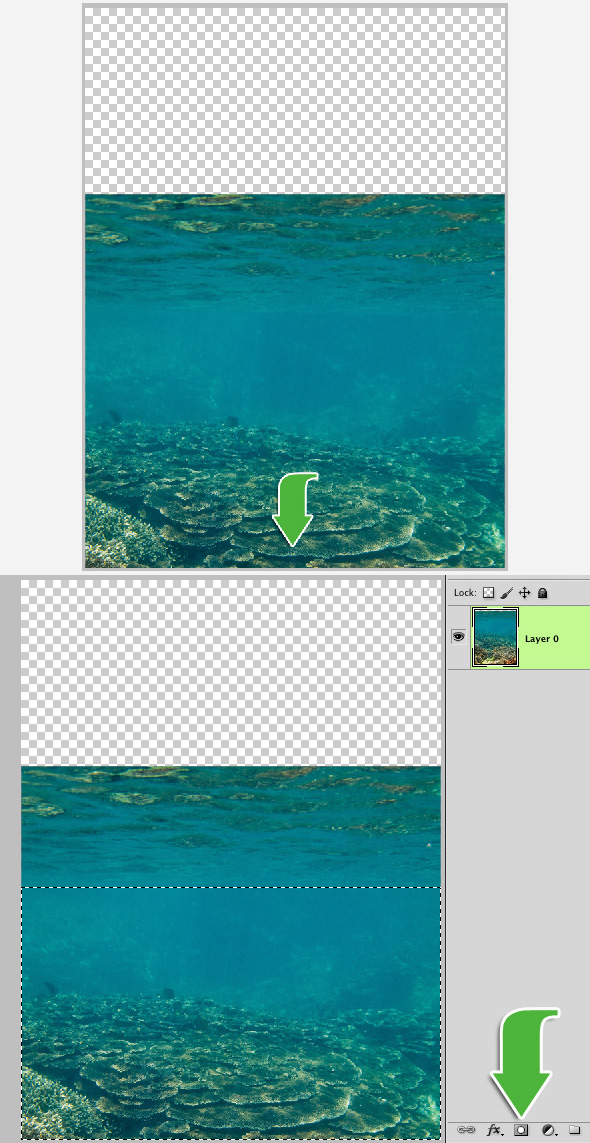Create a new group with folder icon
Image resolution: width=590 pixels, height=1143 pixels.
click(574, 1130)
